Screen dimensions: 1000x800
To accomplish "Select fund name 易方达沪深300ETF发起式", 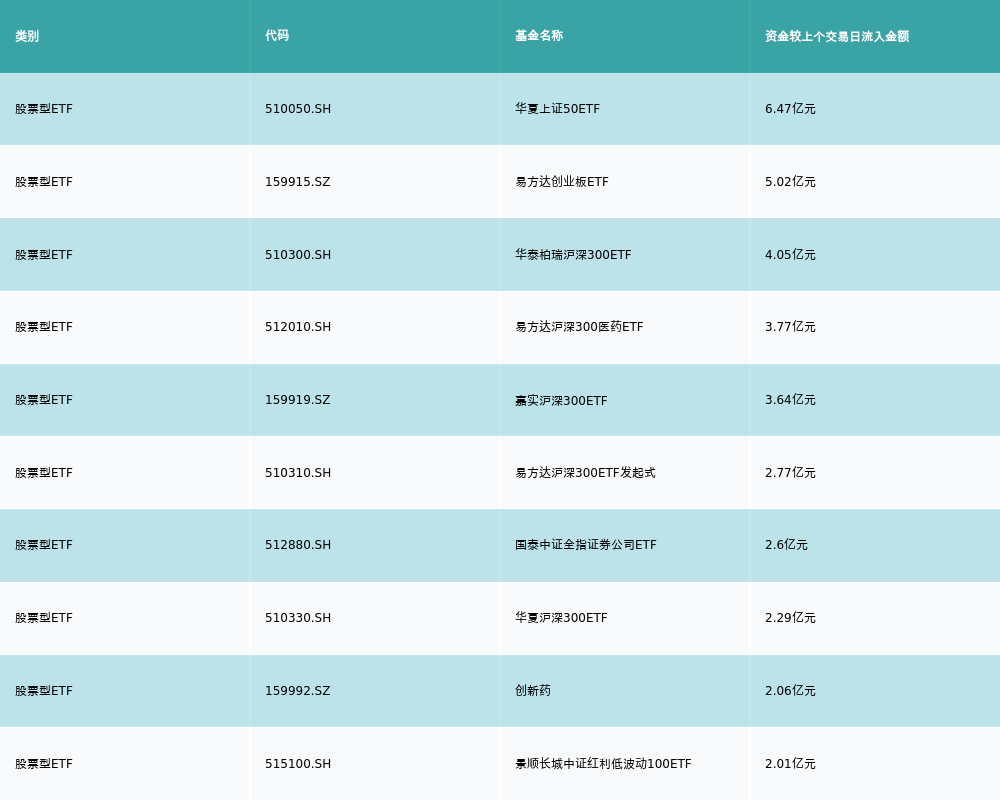I will coord(585,473).
